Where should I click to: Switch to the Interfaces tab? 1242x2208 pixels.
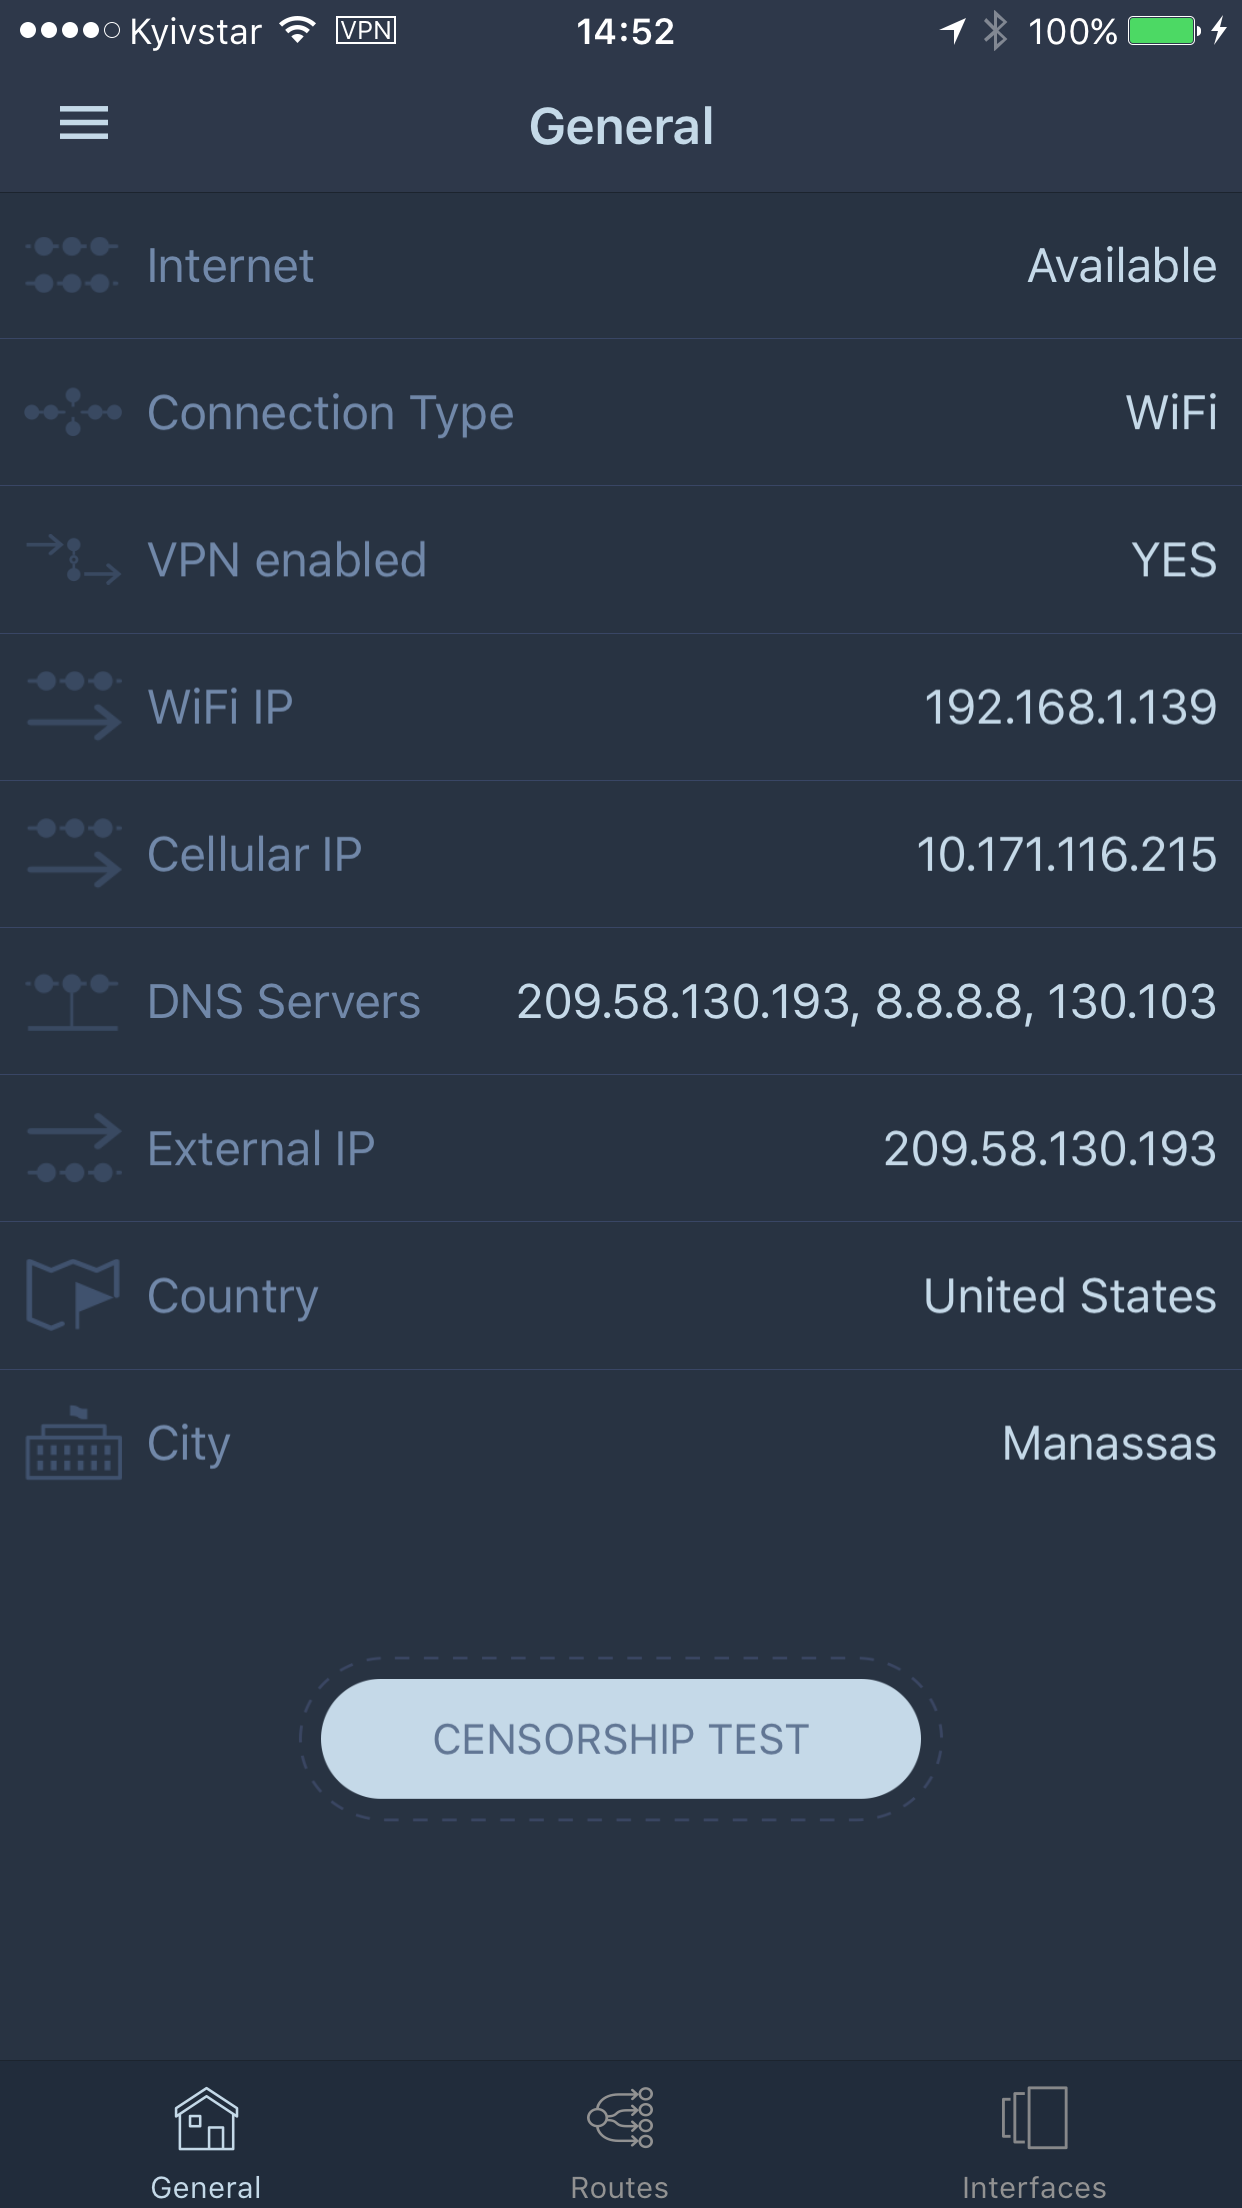coord(1034,2142)
